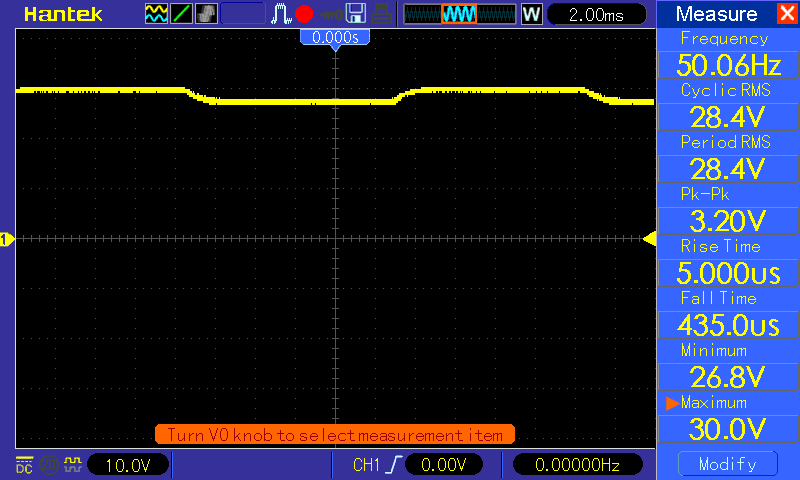Screen dimensions: 800x480
Task: Select the Pk-Pk measurement label
Action: tap(705, 194)
